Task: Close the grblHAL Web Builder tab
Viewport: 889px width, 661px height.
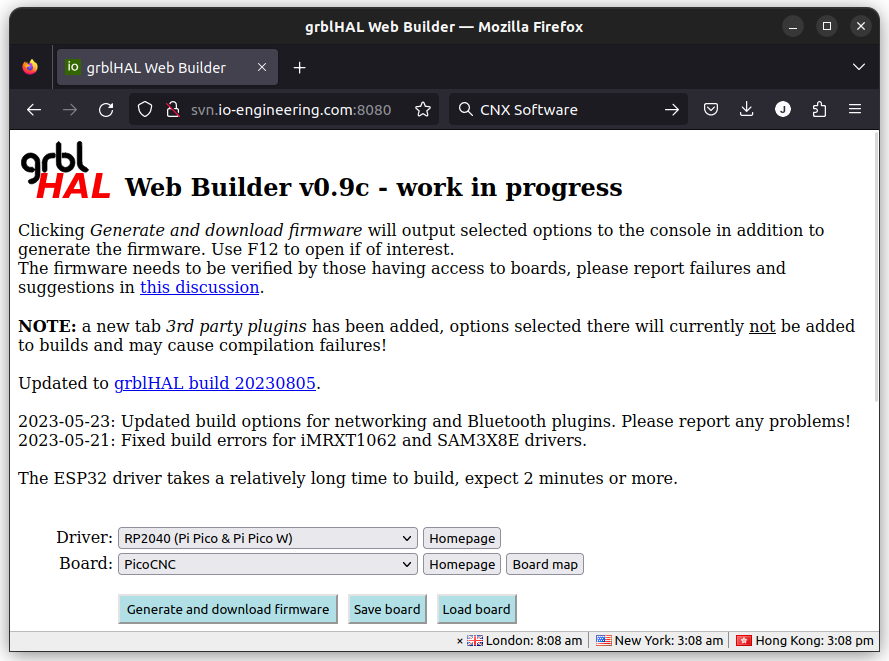Action: click(262, 67)
